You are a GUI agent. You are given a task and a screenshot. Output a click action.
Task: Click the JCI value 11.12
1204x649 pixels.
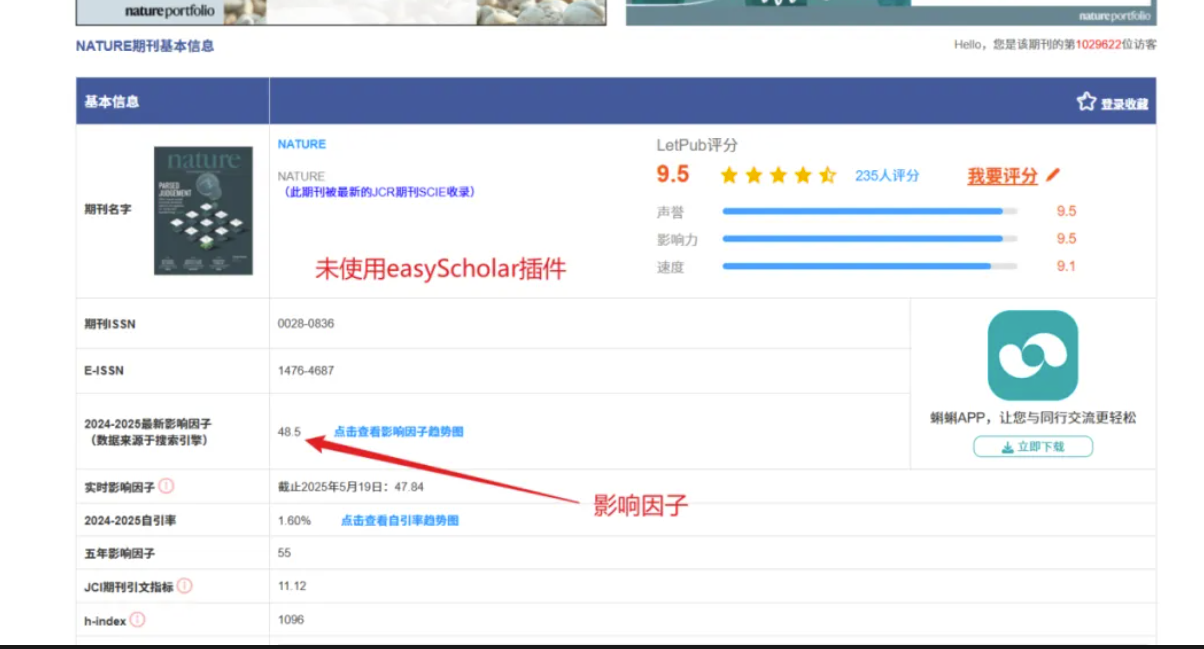pyautogui.click(x=292, y=586)
